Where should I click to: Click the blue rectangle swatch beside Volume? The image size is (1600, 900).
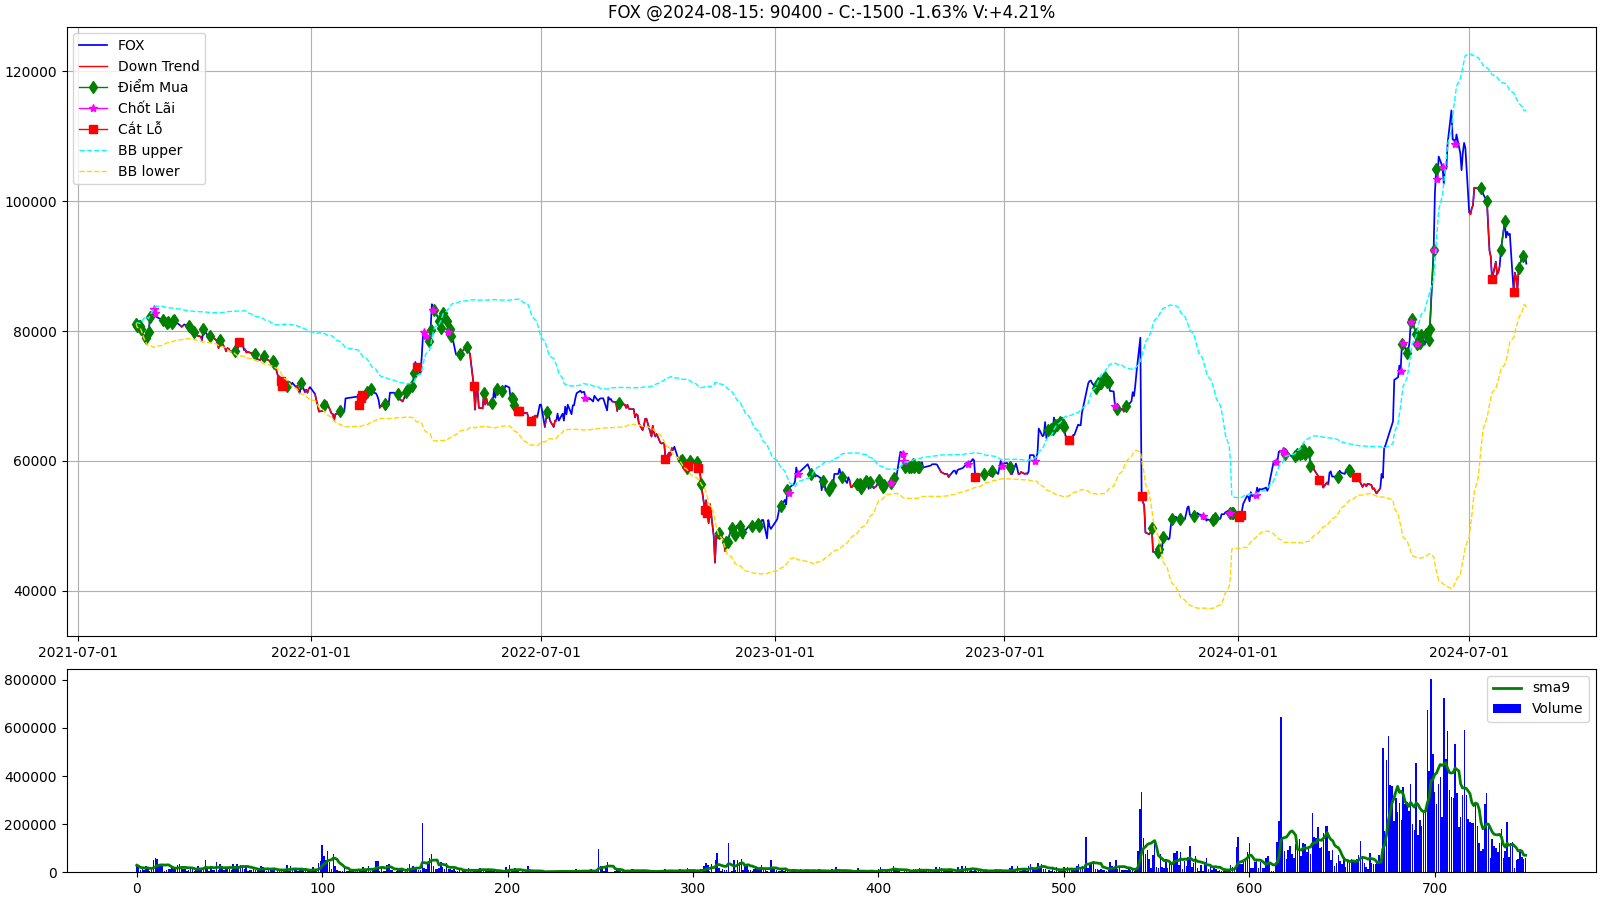(1507, 708)
